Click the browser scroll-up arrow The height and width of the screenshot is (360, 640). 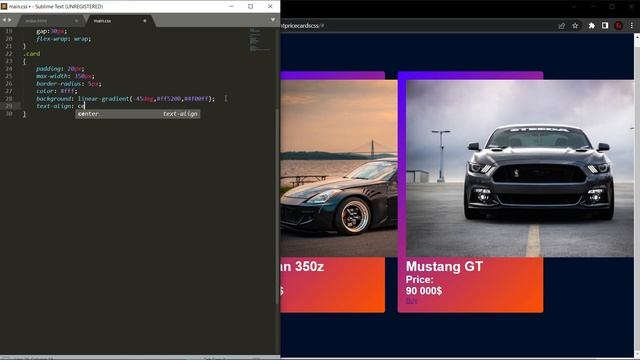pos(637,37)
